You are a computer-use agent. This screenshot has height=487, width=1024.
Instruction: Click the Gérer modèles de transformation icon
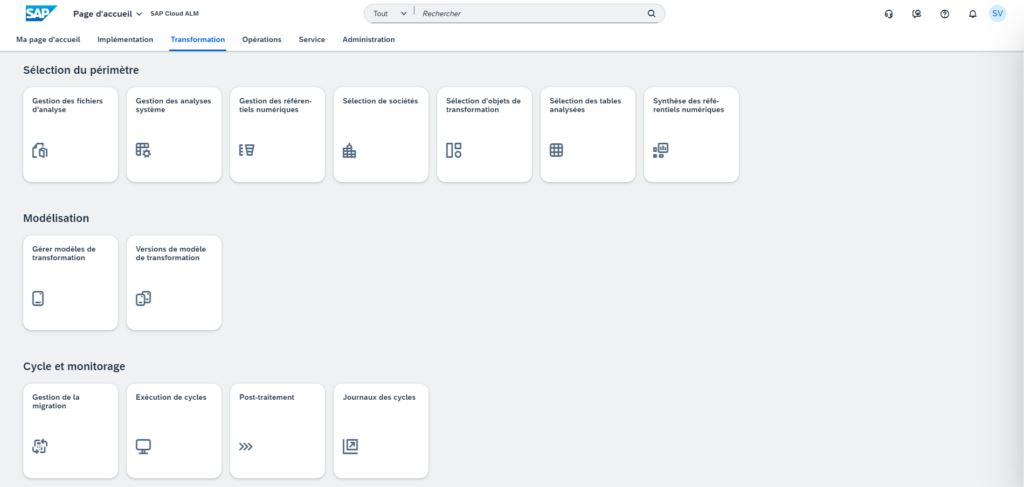[x=38, y=299]
